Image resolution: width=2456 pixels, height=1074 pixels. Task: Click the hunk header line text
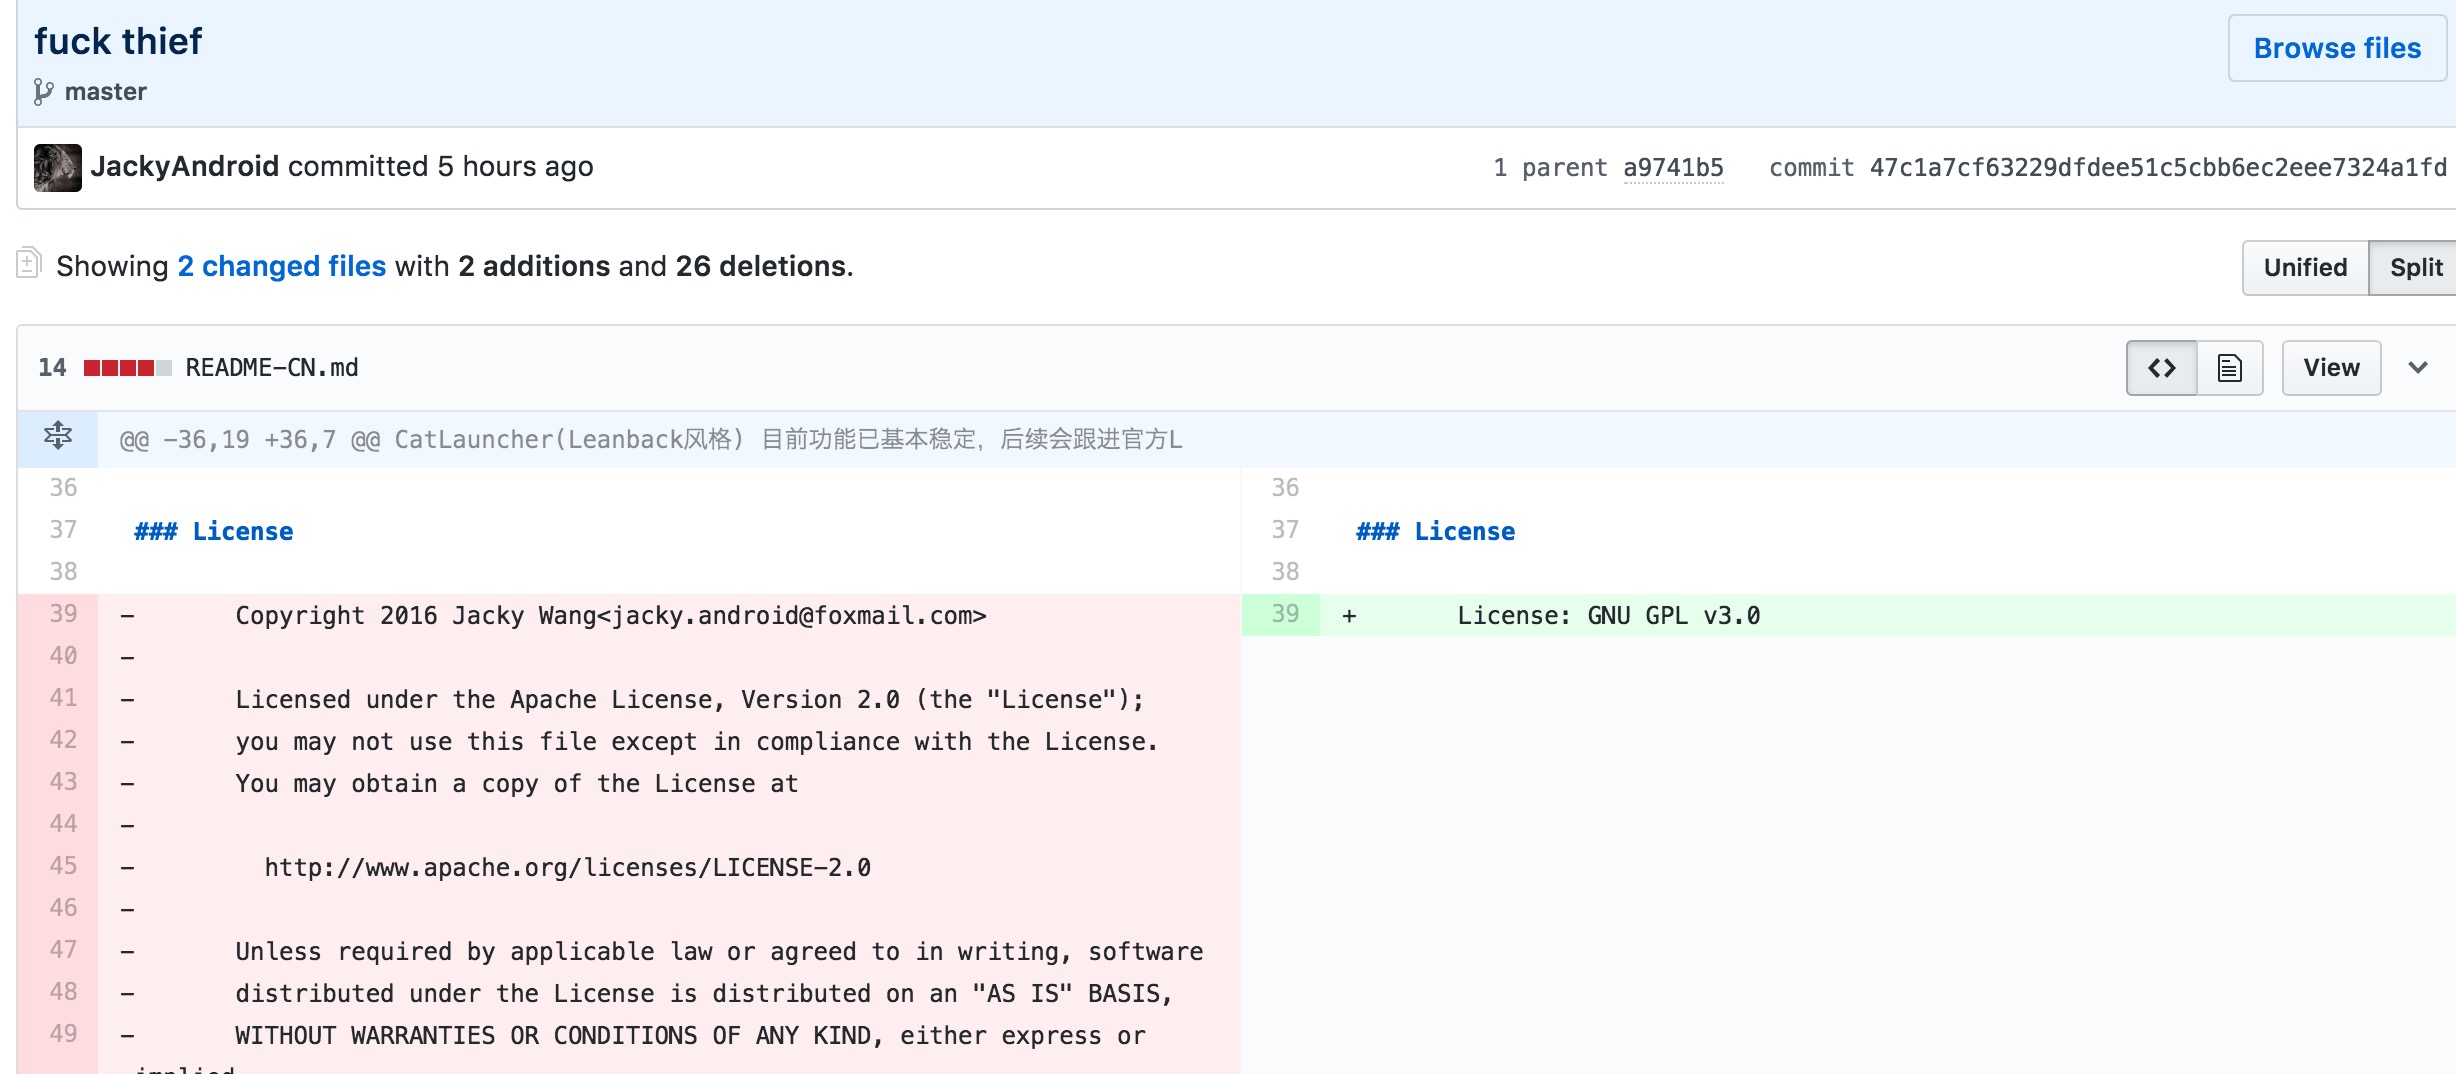pos(650,440)
